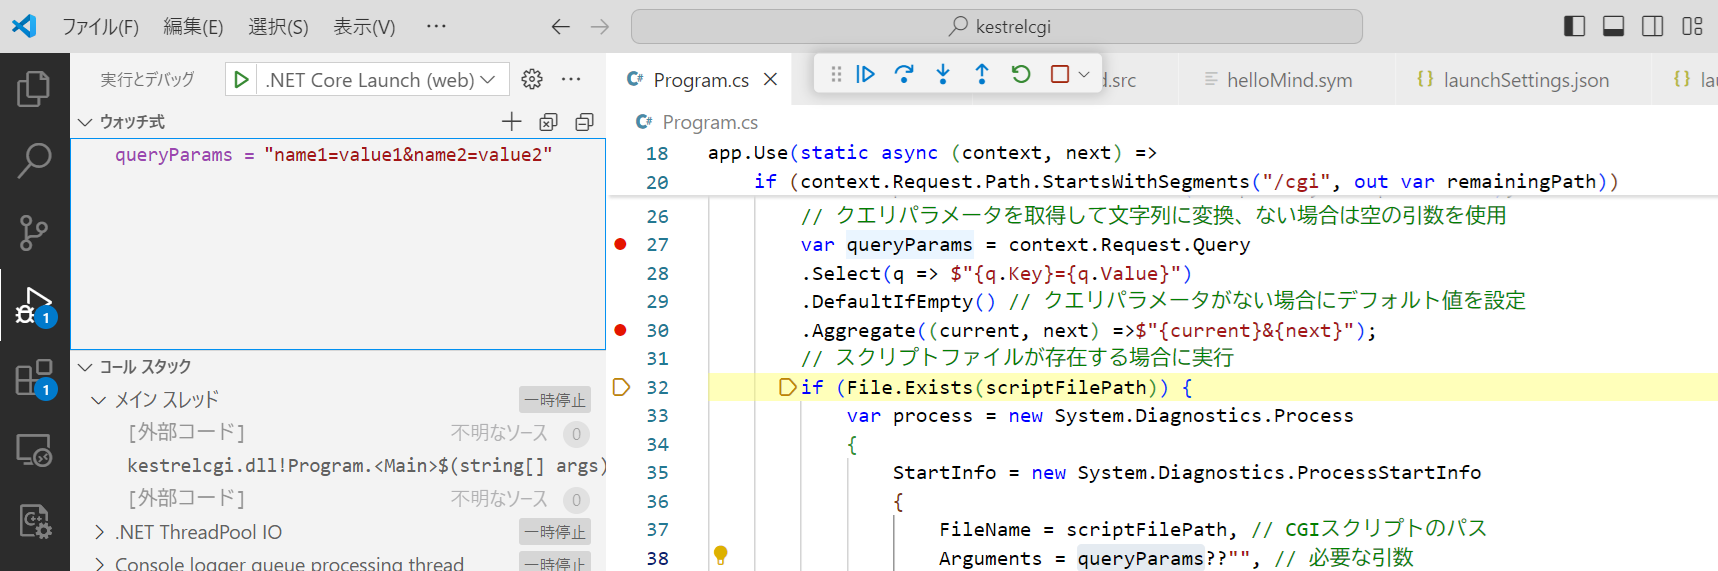Switch to the Program.cs tab
The height and width of the screenshot is (571, 1718).
click(x=700, y=80)
